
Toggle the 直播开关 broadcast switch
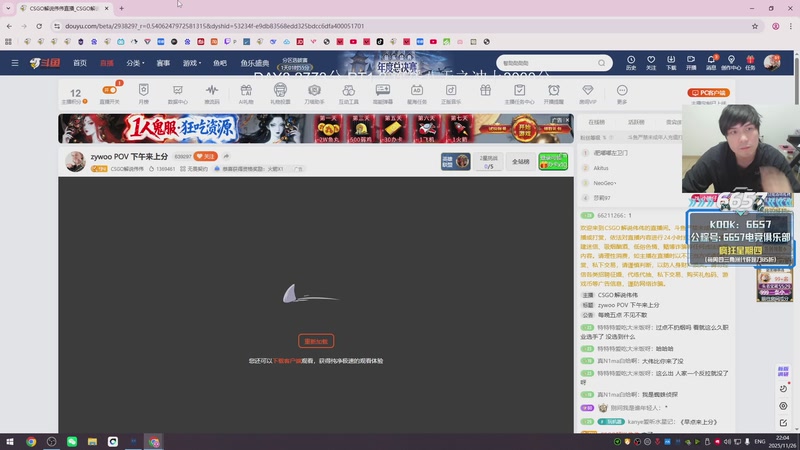[110, 93]
